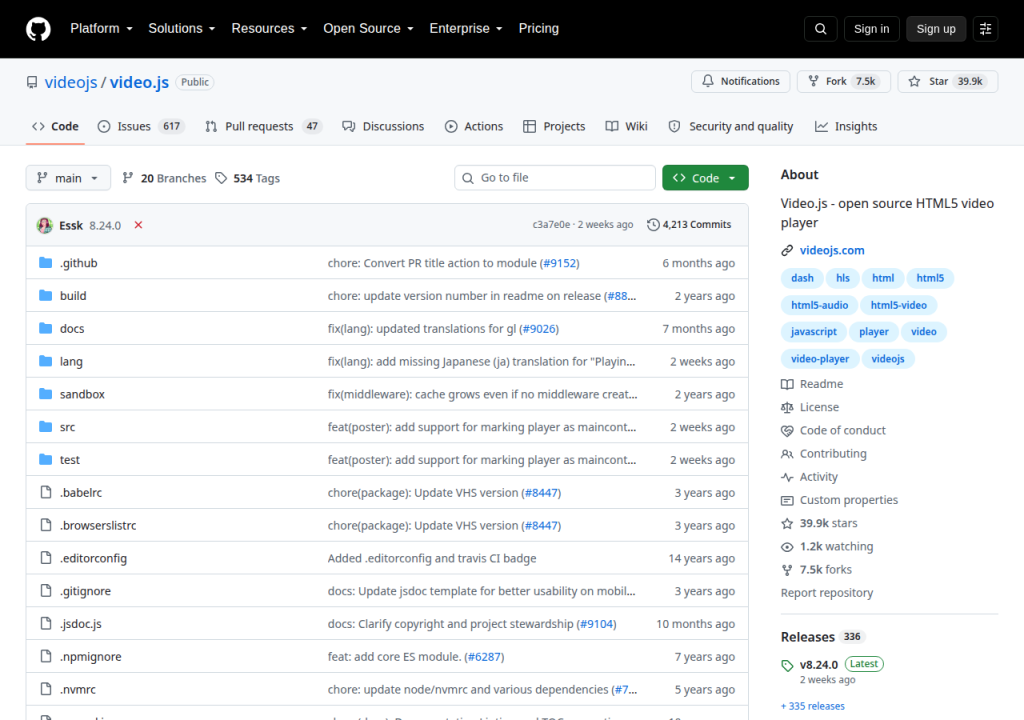Viewport: 1024px width, 720px height.
Task: Click the Report repository link
Action: click(827, 593)
